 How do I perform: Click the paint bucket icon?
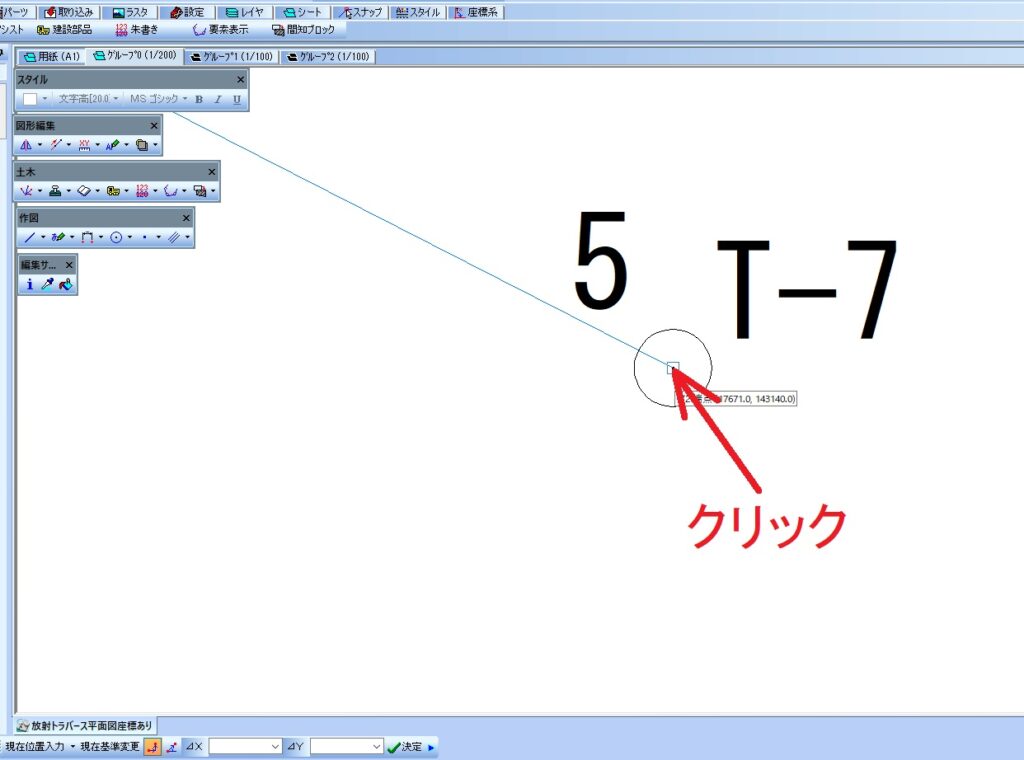click(x=66, y=285)
